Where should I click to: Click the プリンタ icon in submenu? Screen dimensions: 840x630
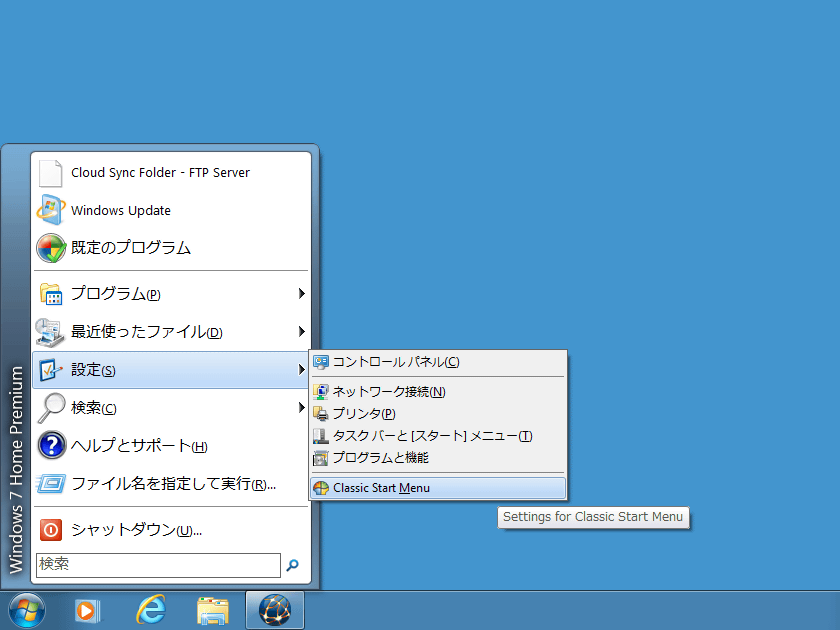tap(321, 414)
